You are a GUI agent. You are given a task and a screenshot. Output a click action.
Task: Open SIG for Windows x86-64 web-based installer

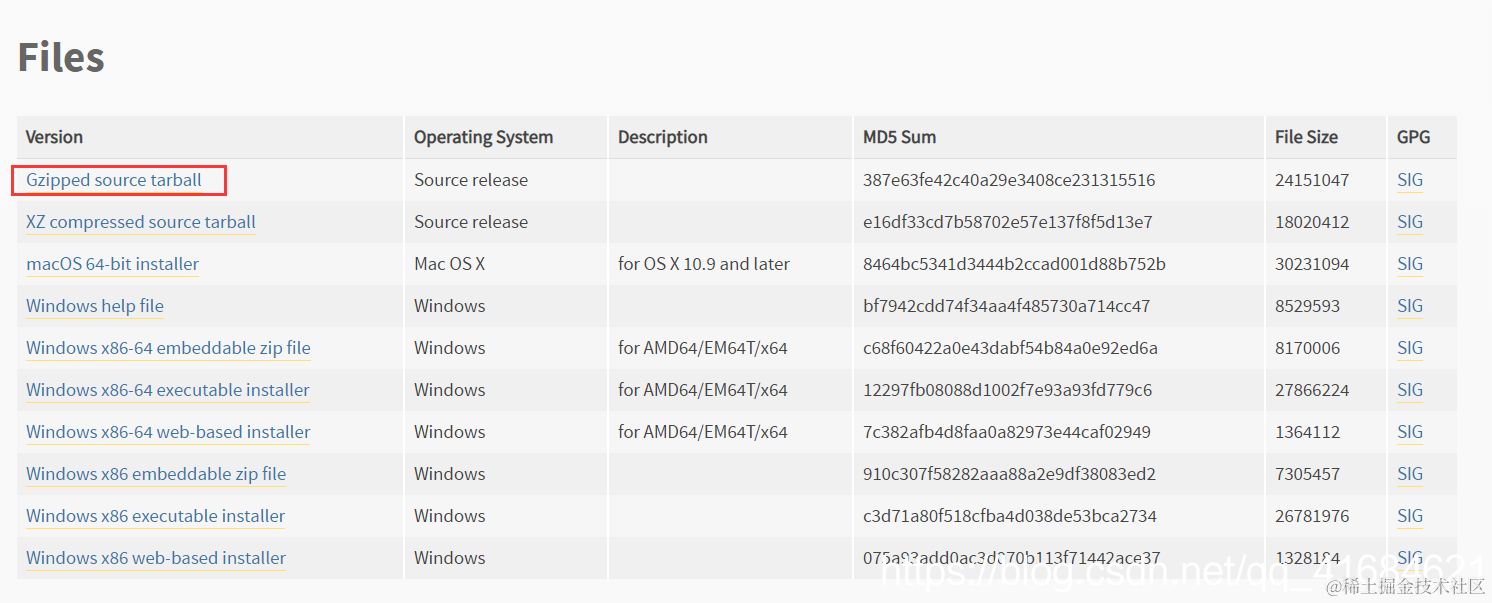pos(1410,432)
